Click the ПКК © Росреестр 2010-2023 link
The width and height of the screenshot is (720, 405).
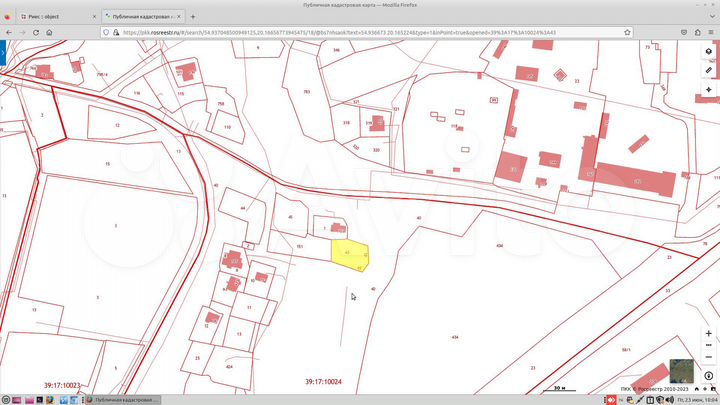pos(656,389)
